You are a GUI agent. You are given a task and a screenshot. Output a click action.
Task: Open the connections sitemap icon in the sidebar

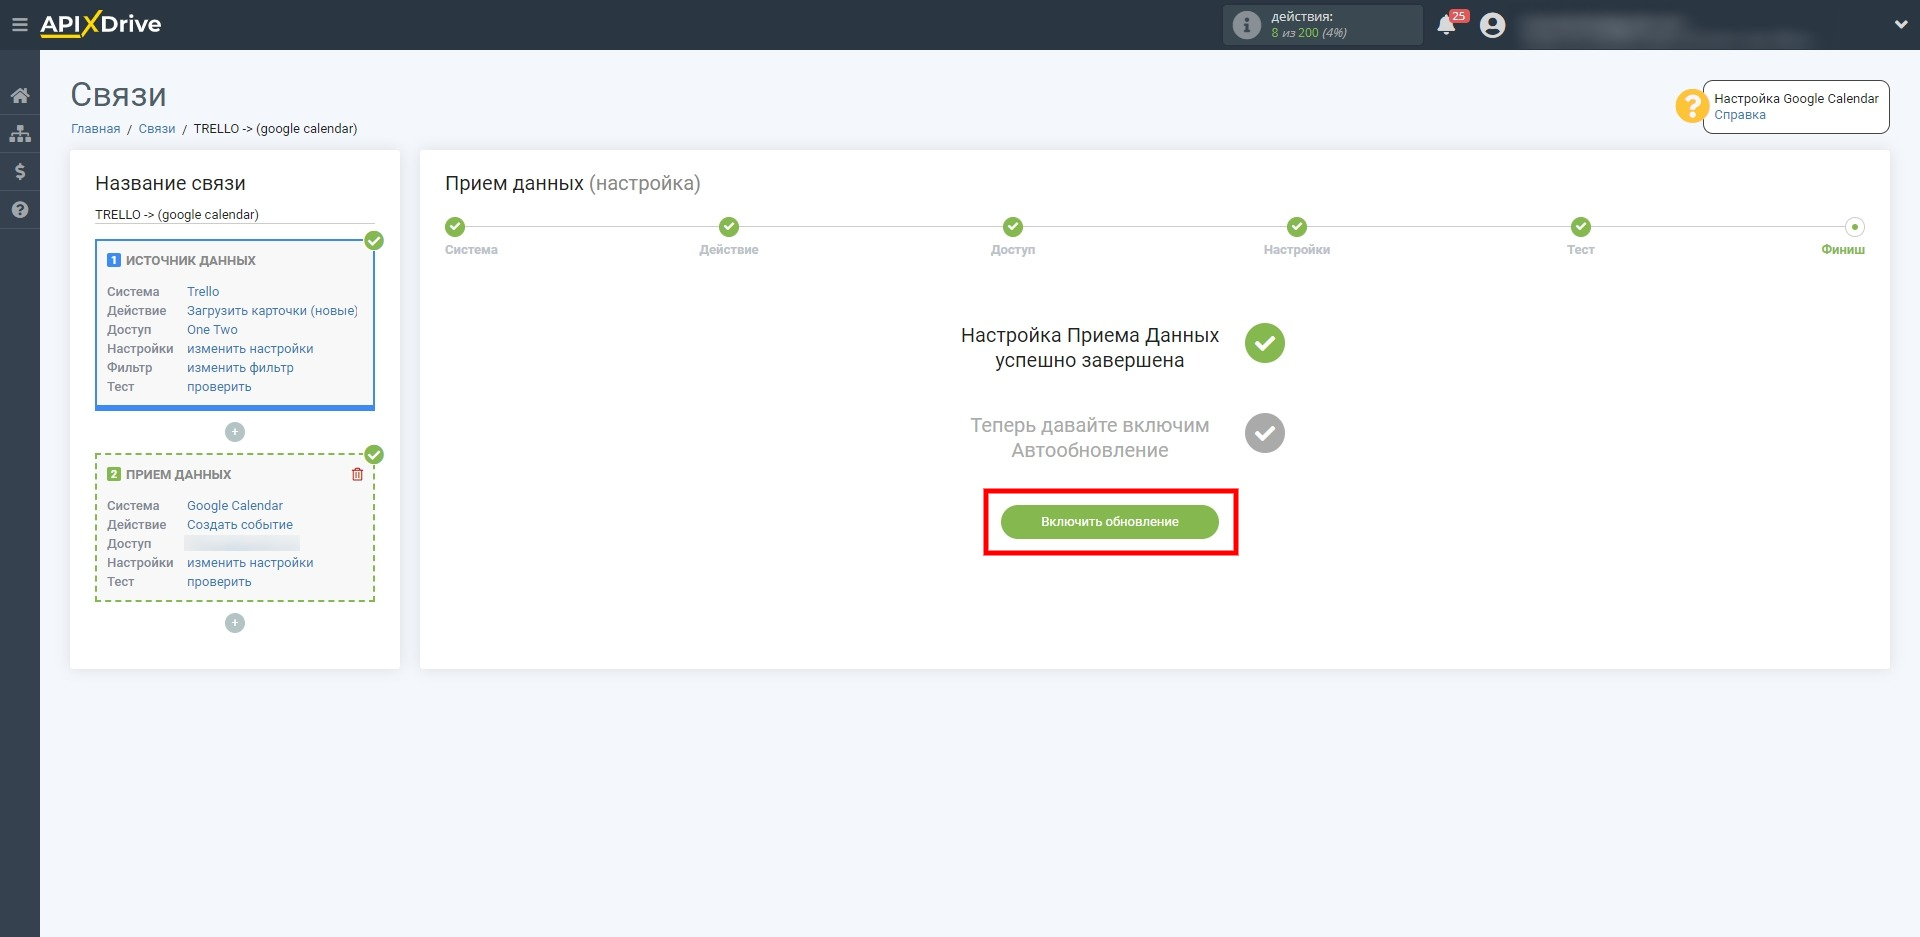20,134
